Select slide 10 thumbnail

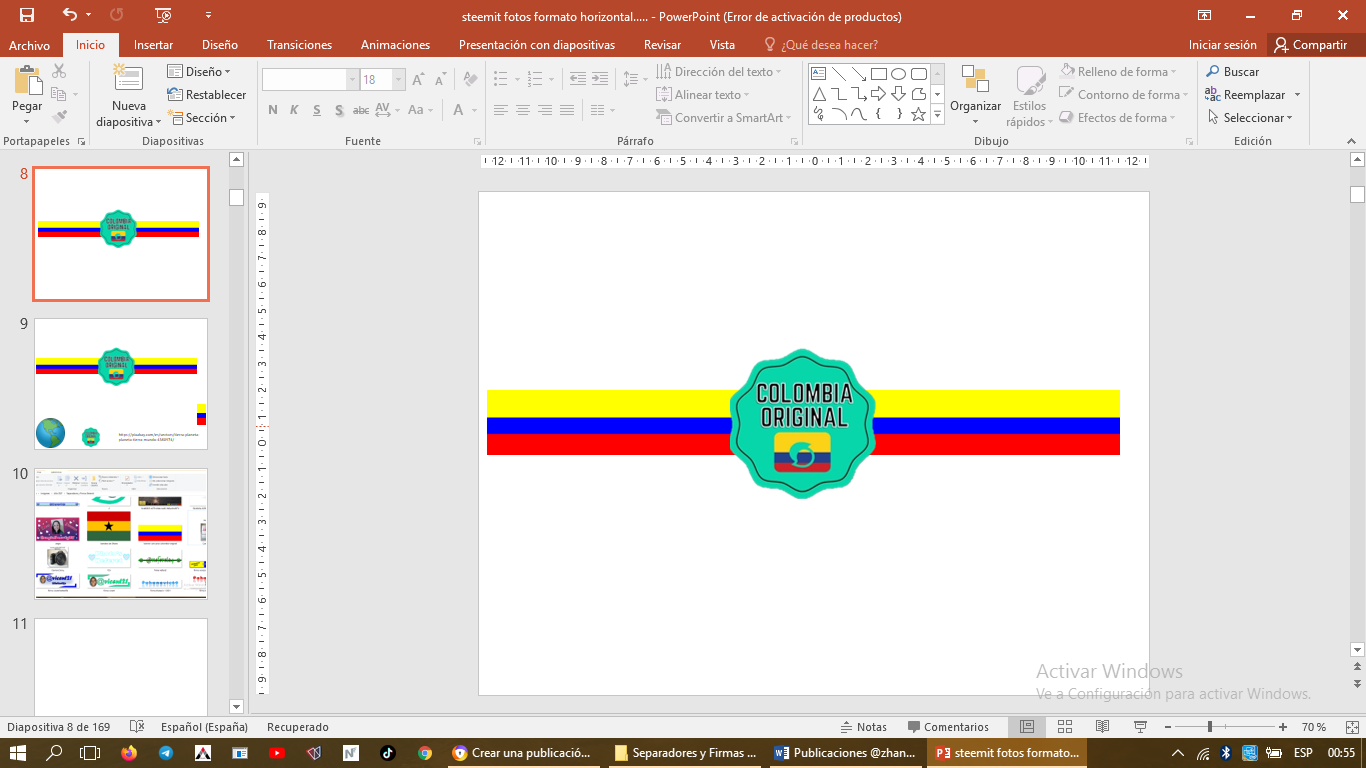point(121,534)
